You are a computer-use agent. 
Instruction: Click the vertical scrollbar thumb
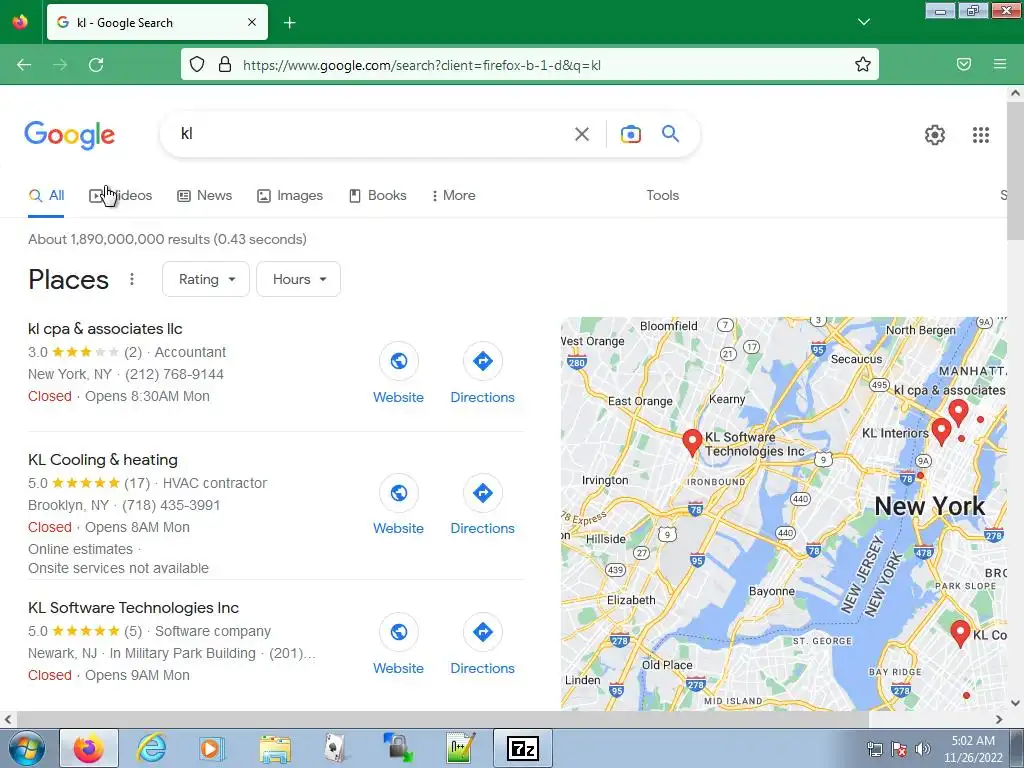1015,170
